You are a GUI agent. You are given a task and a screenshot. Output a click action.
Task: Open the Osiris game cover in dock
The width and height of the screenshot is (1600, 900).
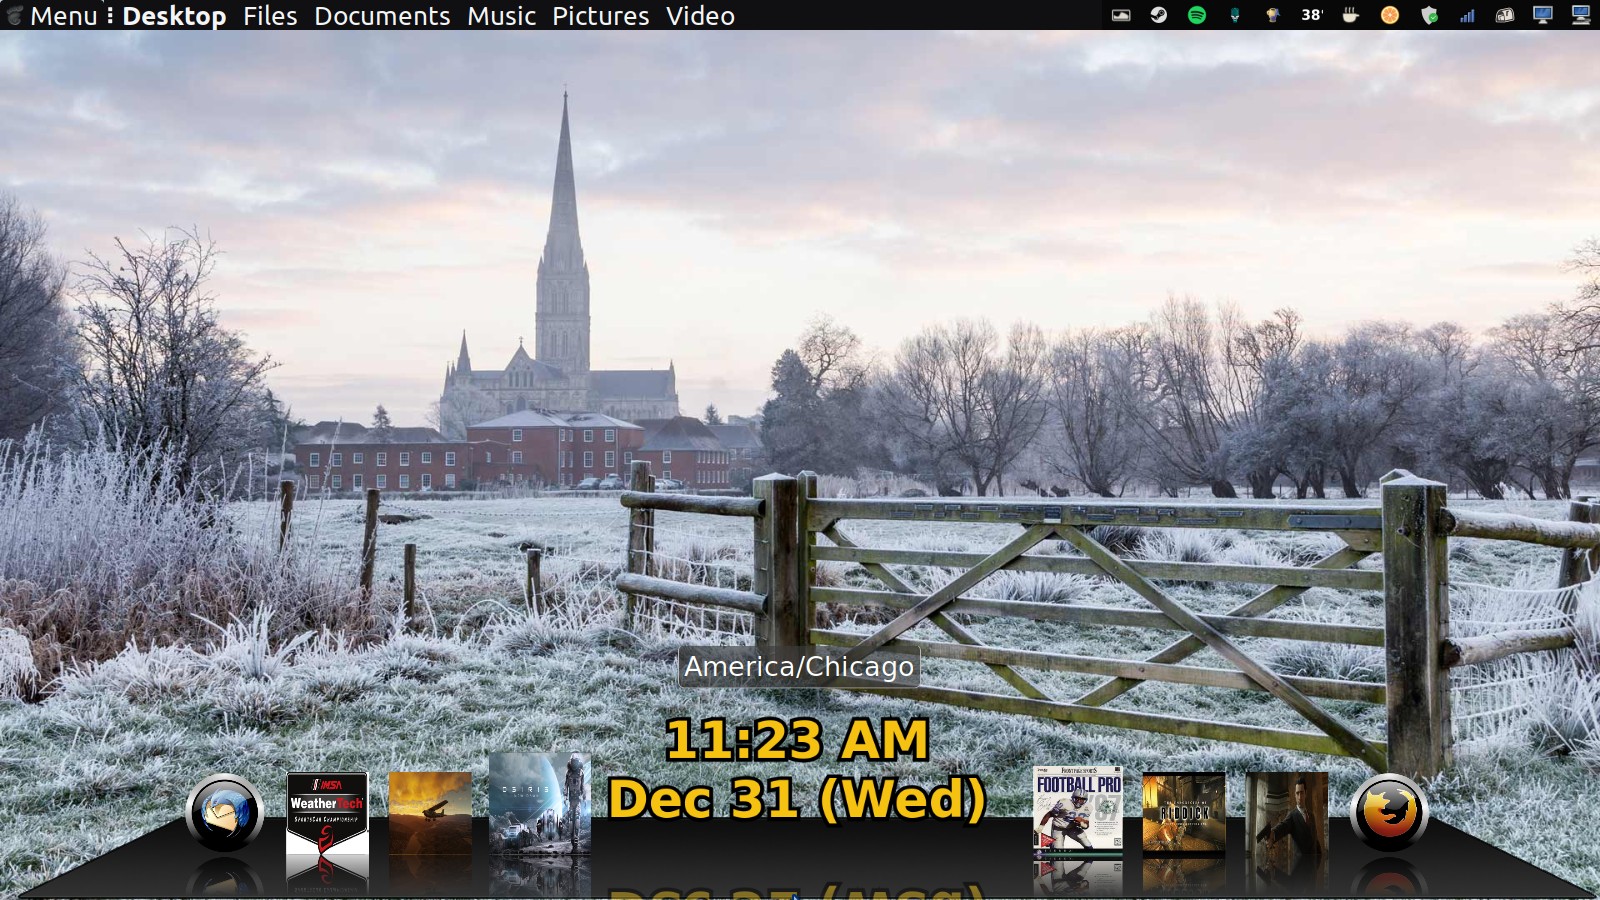pos(539,804)
